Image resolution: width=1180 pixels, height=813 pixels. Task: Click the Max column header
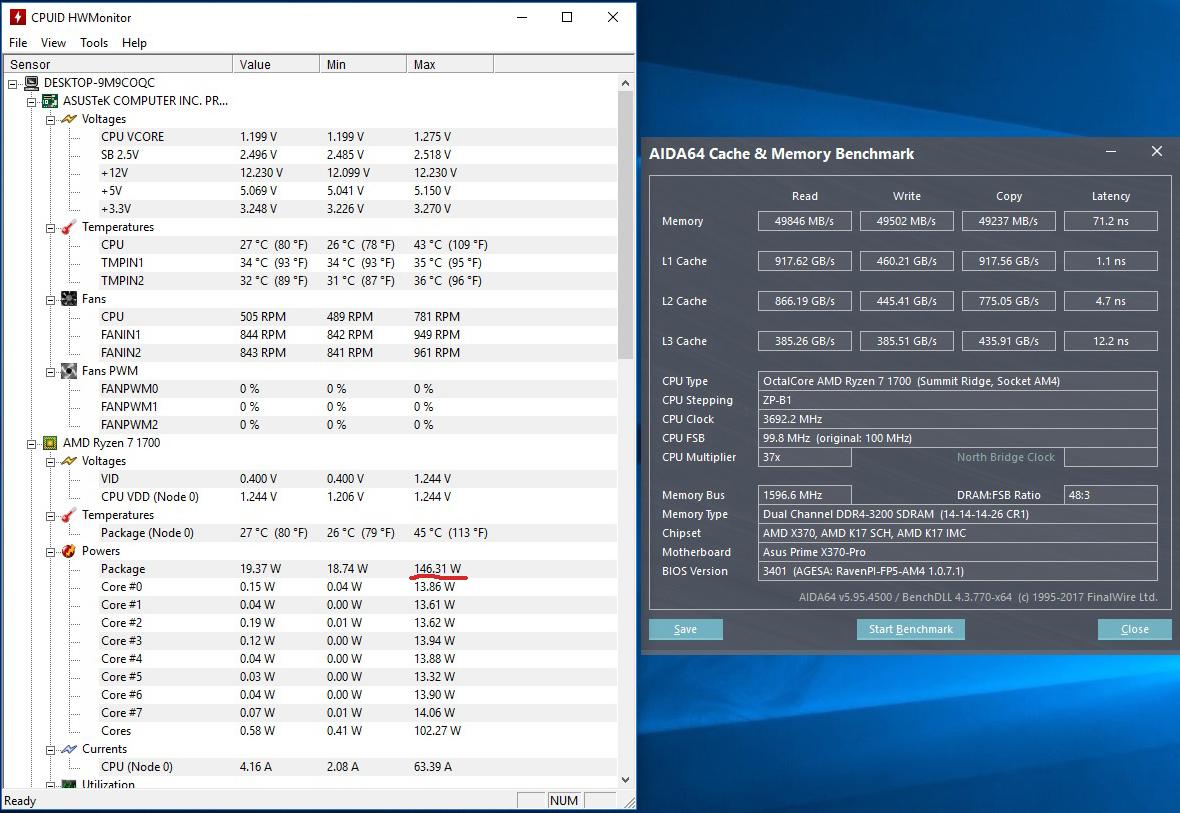(x=450, y=65)
